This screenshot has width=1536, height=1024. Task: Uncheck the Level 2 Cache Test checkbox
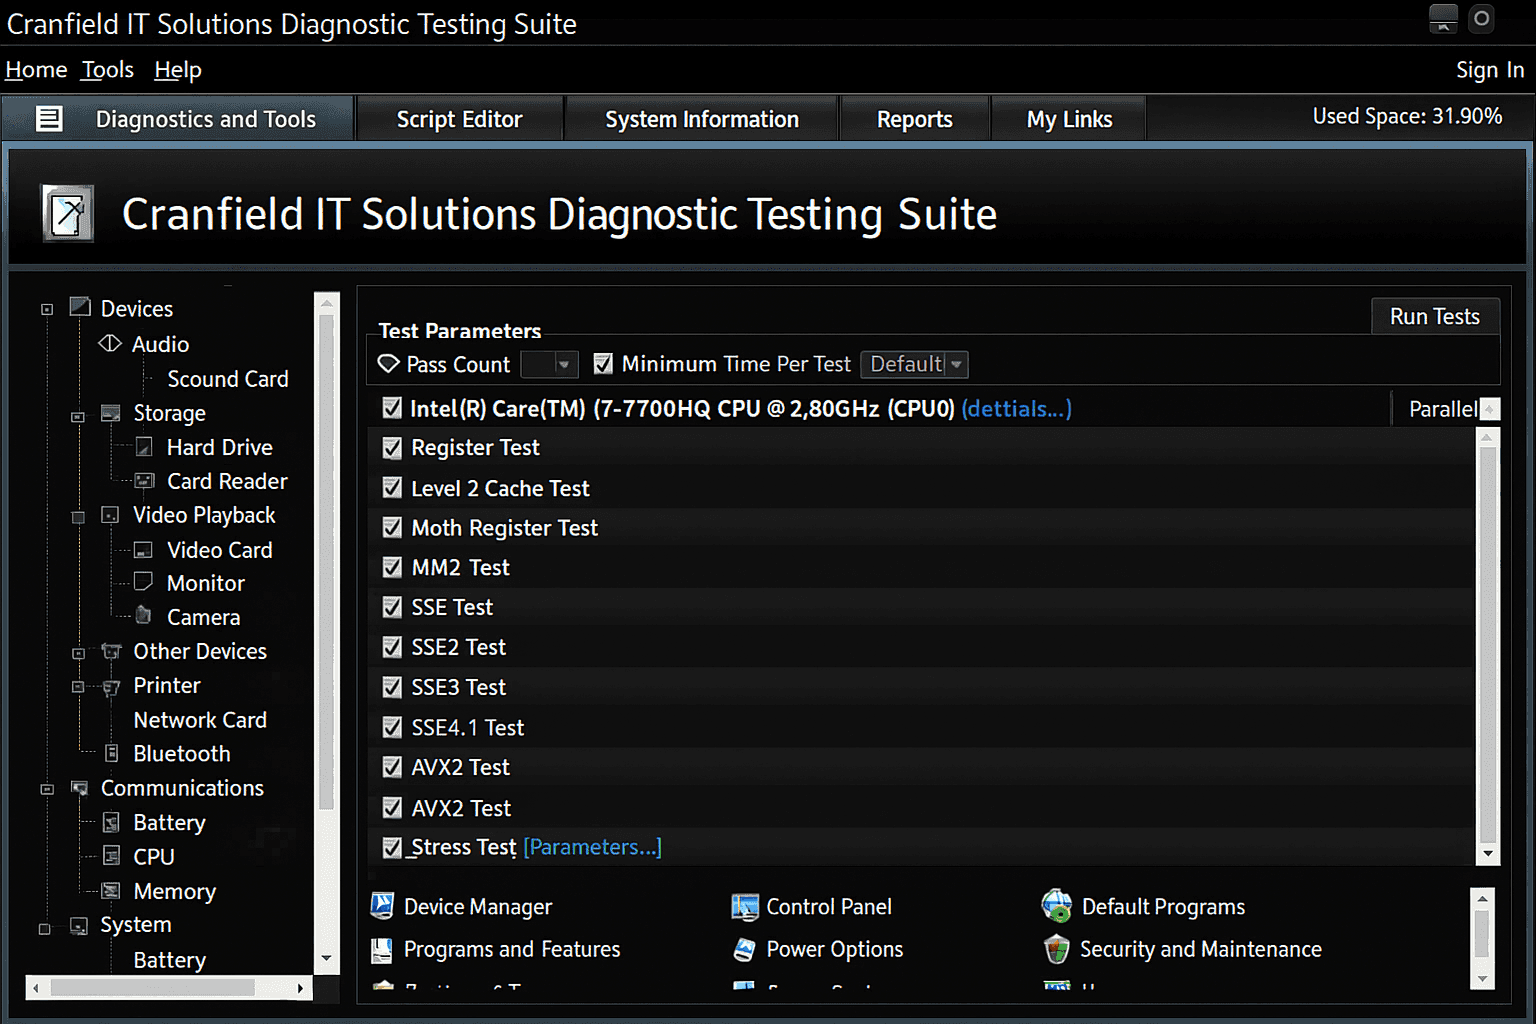pos(392,488)
